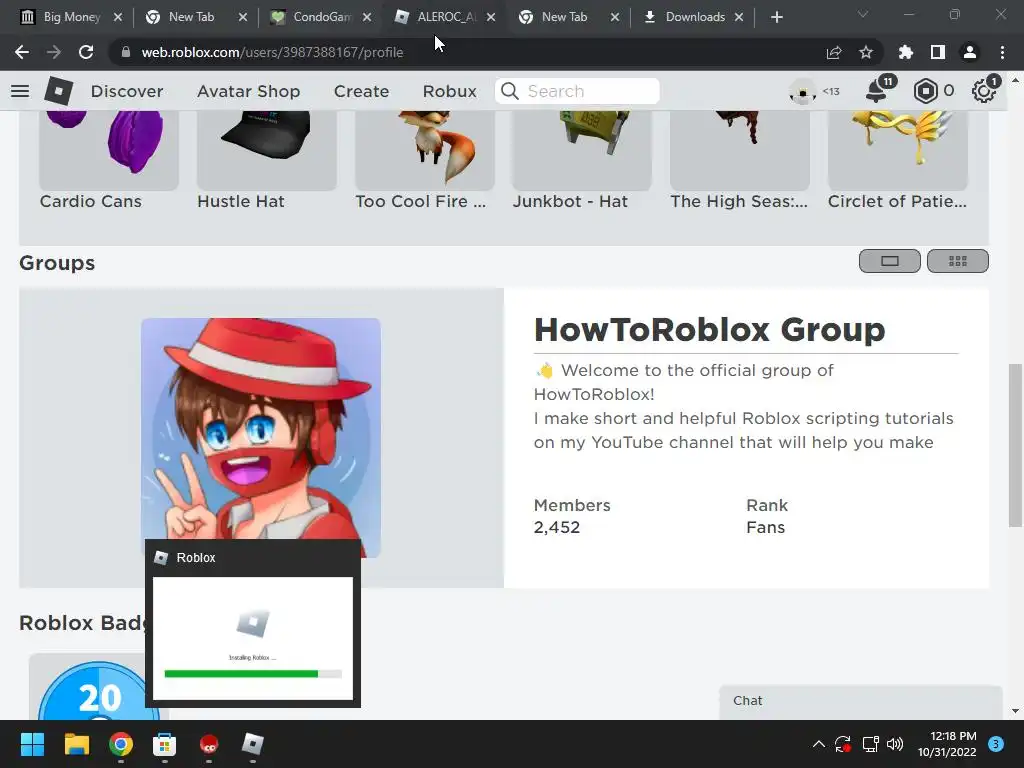Screen dimensions: 1024x768
Task: Click the Members count 2,452
Action: pos(556,528)
